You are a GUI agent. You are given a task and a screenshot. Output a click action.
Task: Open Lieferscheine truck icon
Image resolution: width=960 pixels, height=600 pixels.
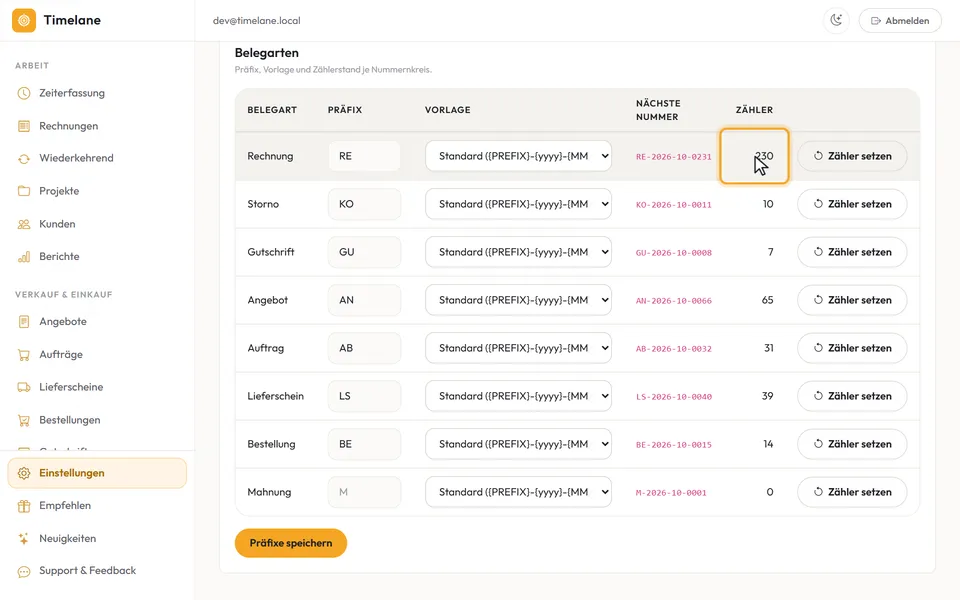[x=24, y=387]
